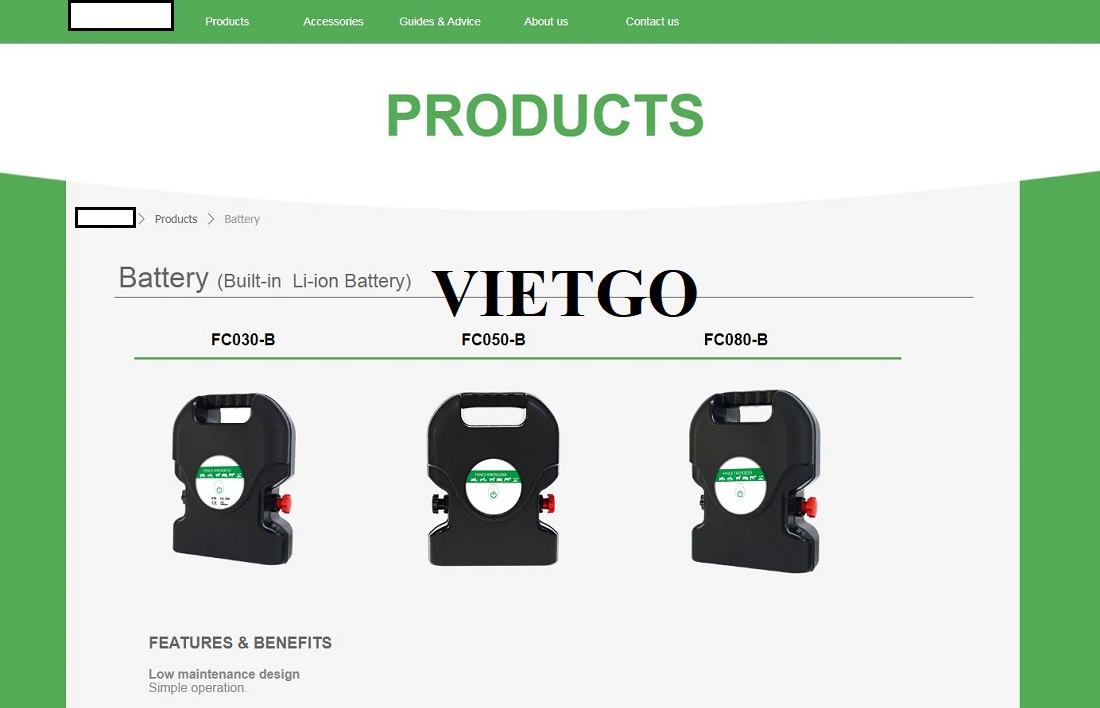This screenshot has width=1100, height=708.
Task: Click the chevron after the home breadcrumb
Action: (x=141, y=219)
